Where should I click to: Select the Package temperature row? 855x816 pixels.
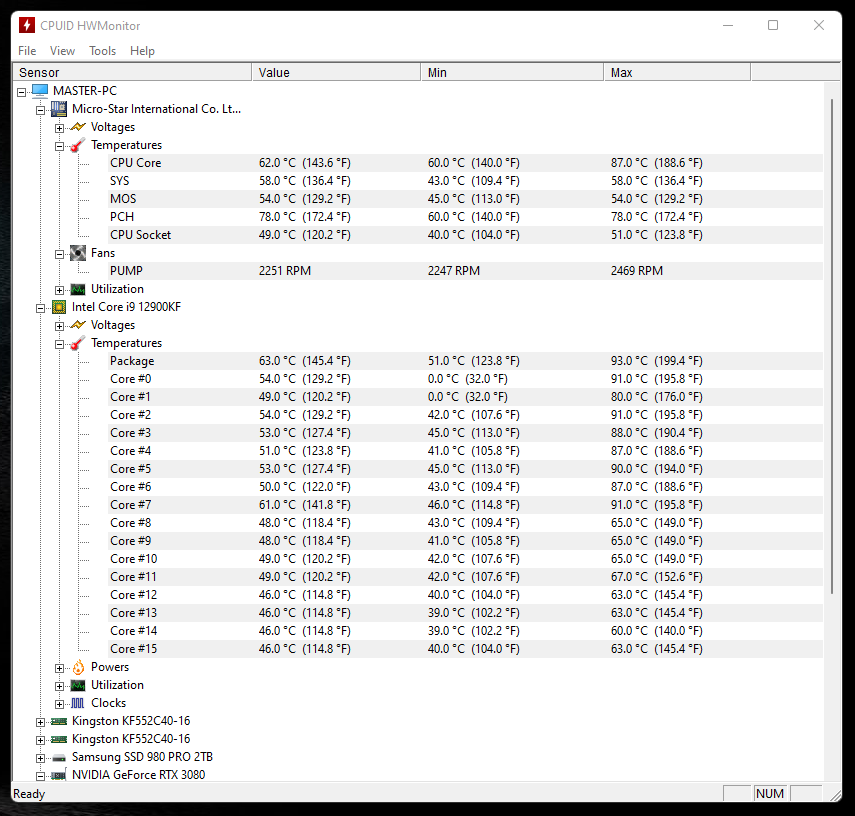point(465,361)
